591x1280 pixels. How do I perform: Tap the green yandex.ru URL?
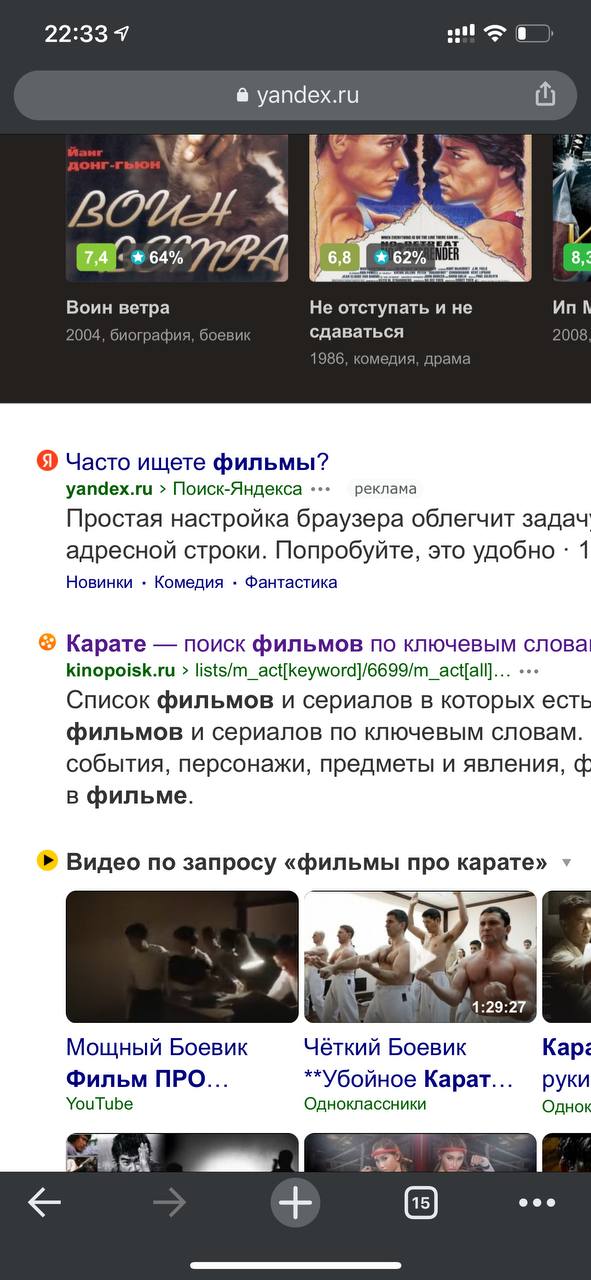pyautogui.click(x=109, y=489)
